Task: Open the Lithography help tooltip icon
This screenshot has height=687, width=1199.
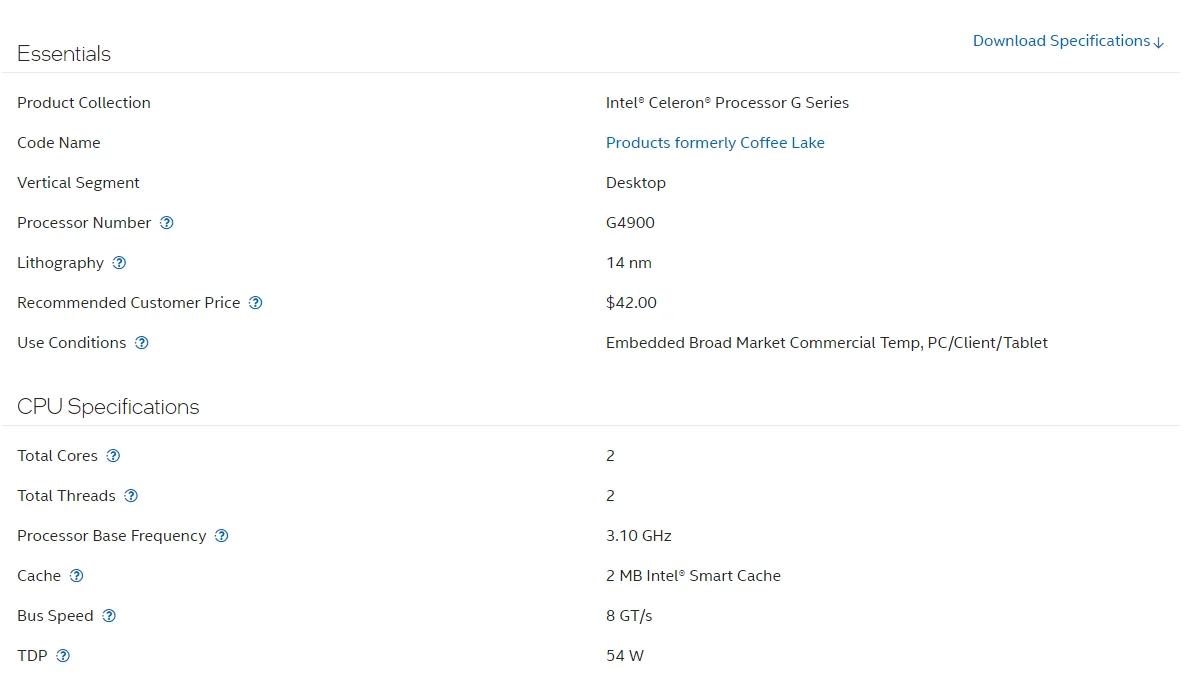Action: (x=119, y=263)
